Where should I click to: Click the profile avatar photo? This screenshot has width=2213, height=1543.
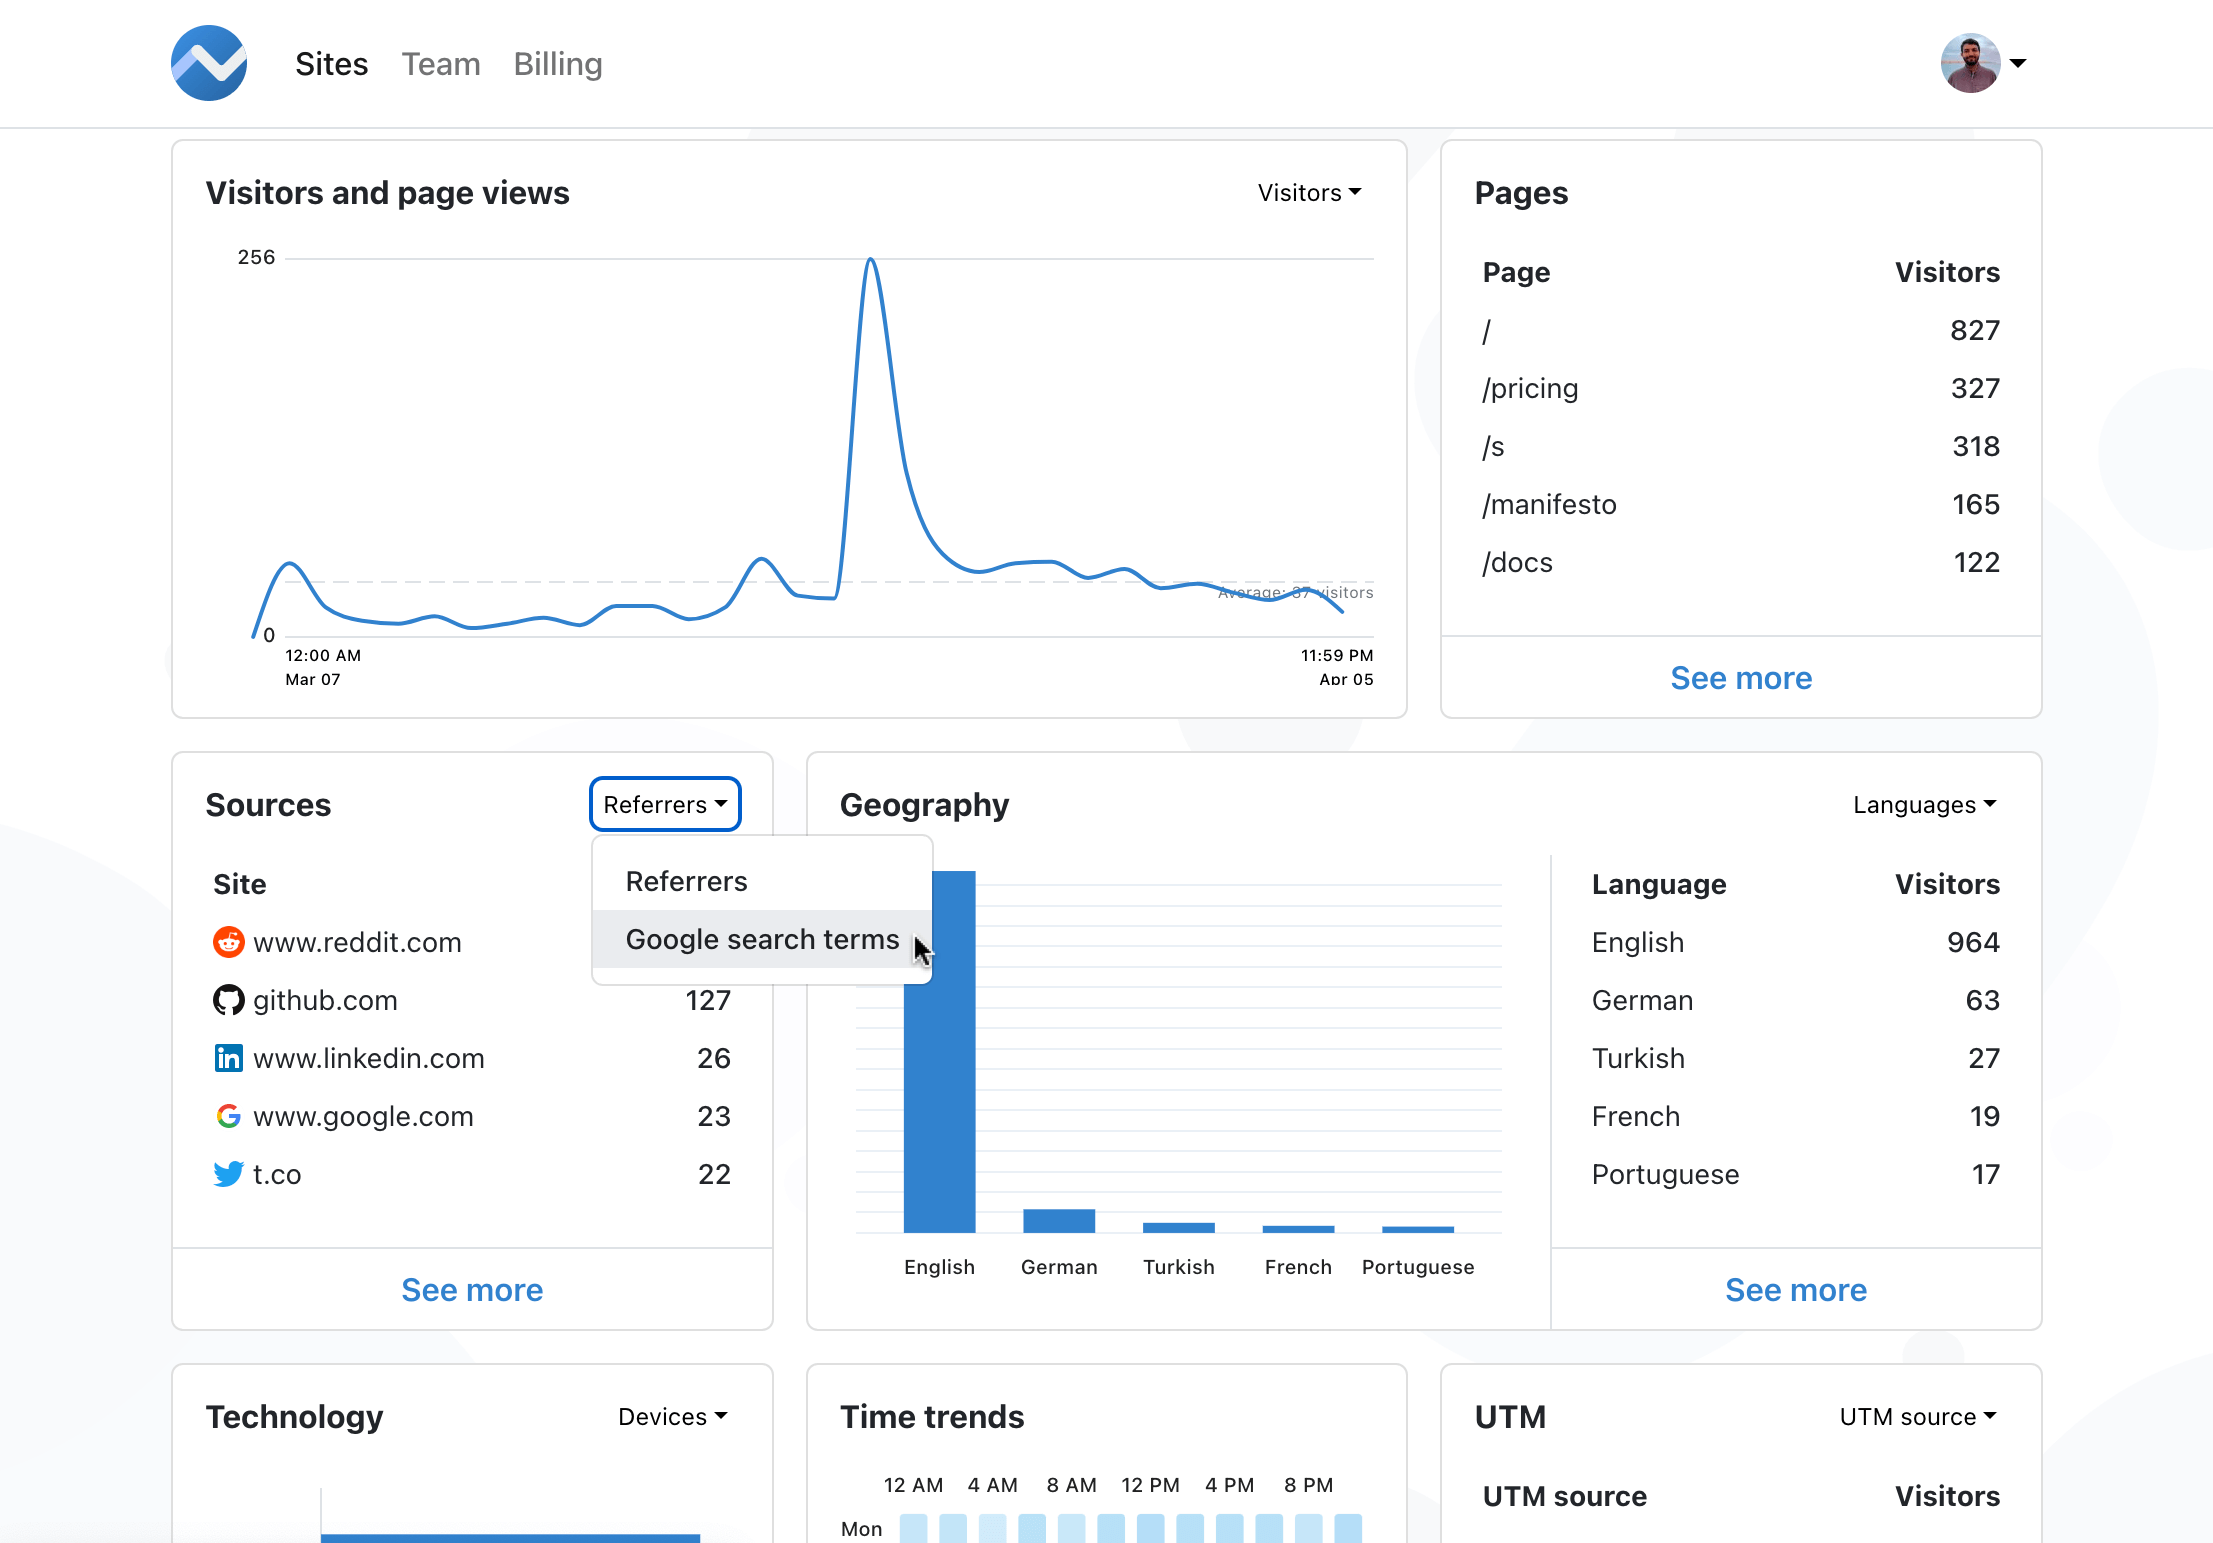click(x=1969, y=63)
